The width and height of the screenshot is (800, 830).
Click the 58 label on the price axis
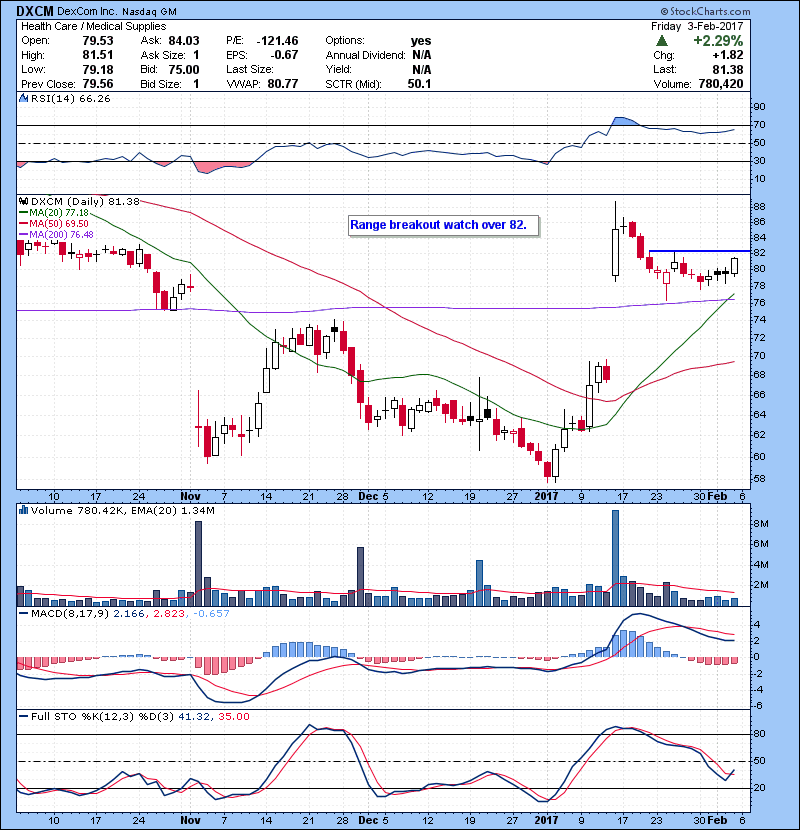coord(759,479)
